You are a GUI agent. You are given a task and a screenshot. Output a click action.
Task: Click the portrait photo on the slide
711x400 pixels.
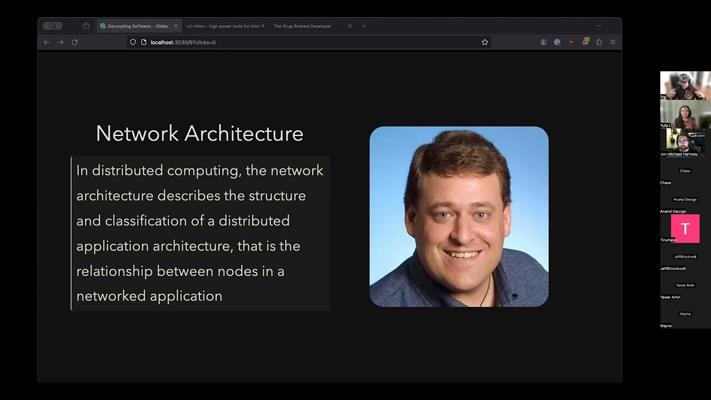coord(459,216)
